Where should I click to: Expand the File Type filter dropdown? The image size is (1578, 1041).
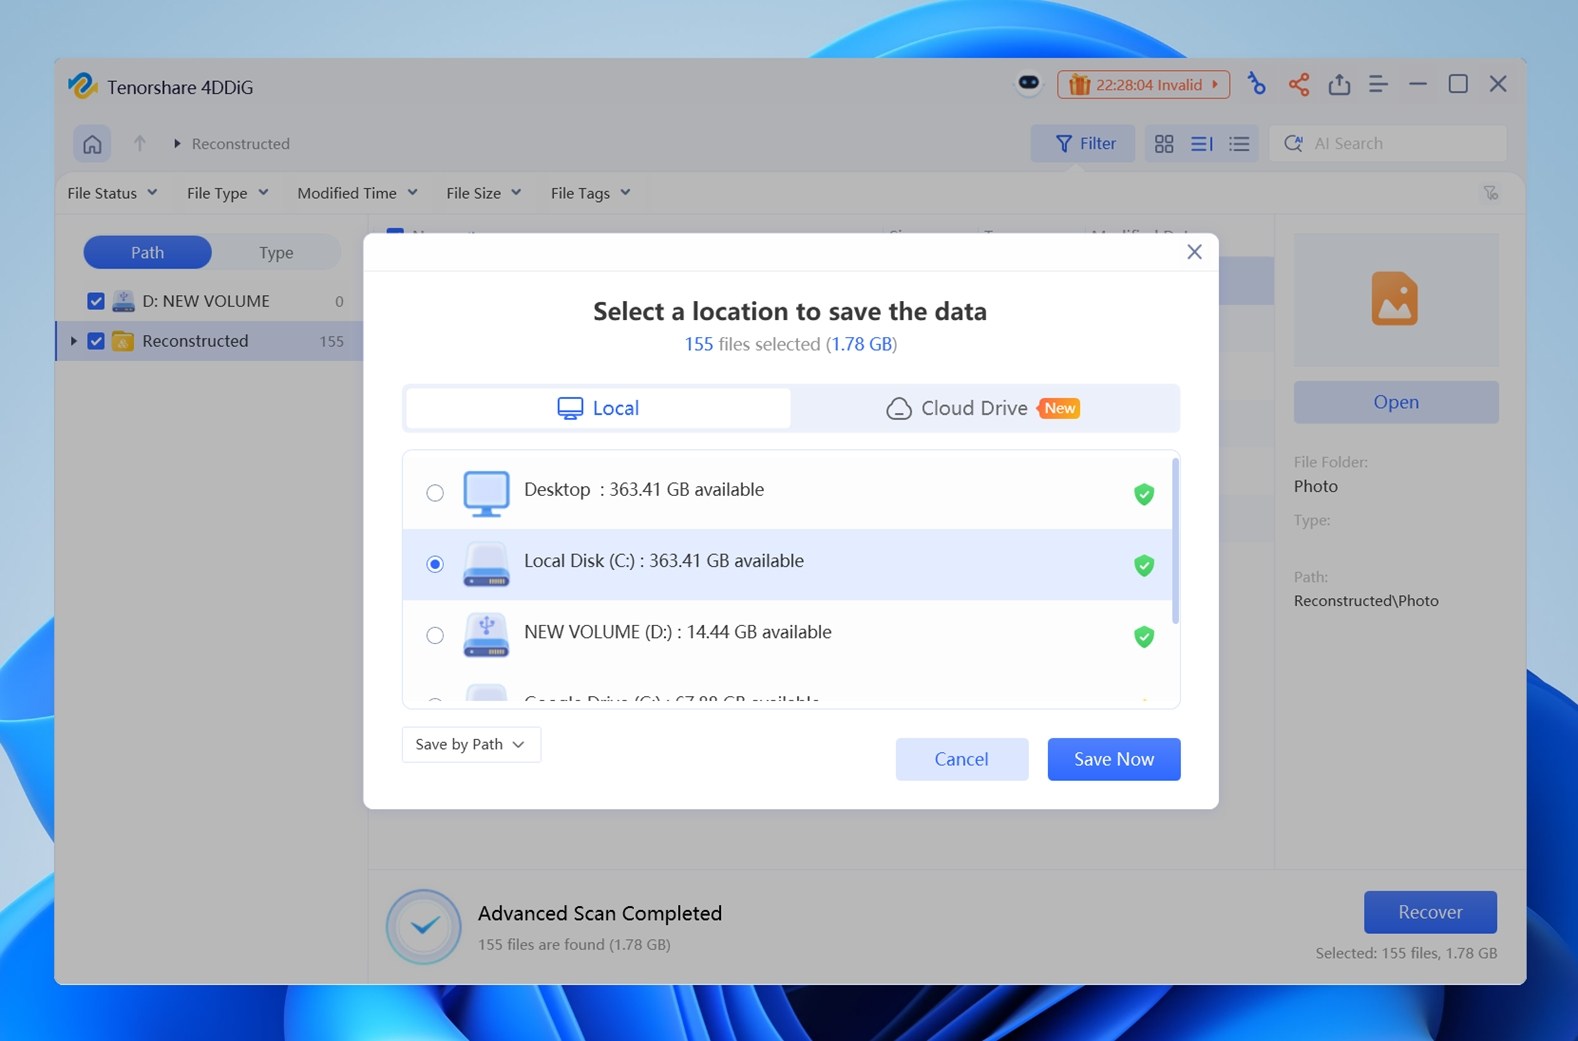[x=227, y=193]
